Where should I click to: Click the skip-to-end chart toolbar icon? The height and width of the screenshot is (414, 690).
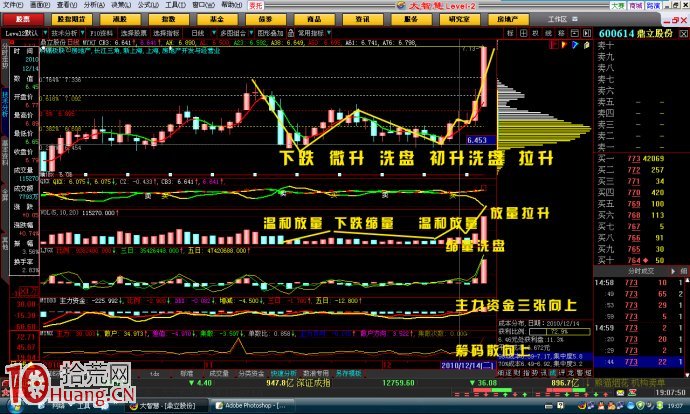tap(587, 33)
